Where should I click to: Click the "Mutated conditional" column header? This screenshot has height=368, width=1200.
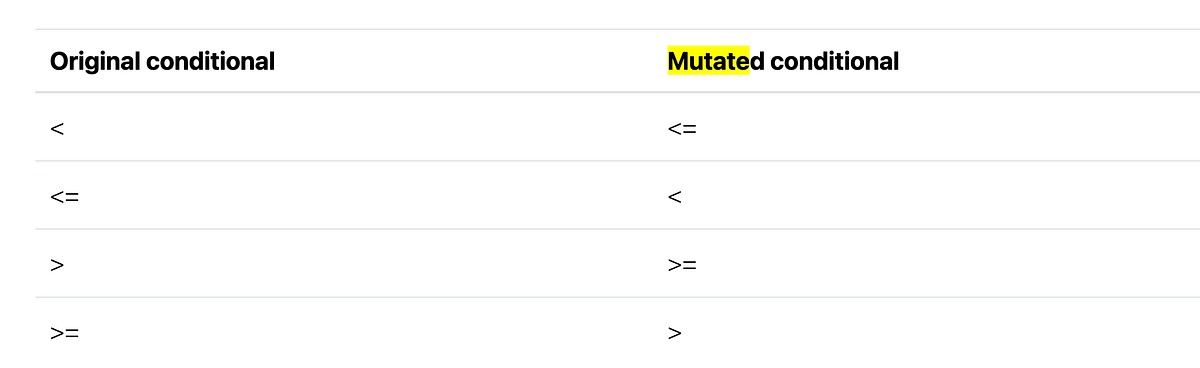[x=783, y=62]
